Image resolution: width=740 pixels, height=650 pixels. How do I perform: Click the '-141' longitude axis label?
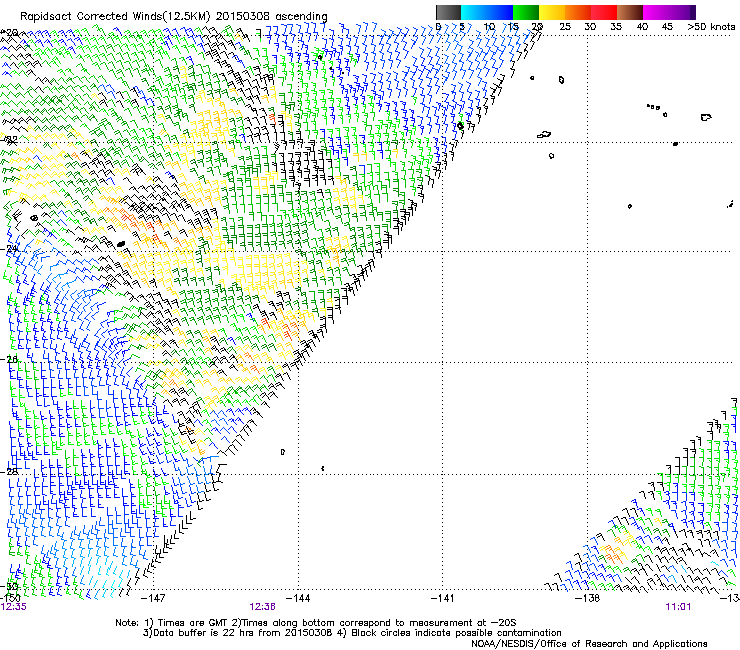tap(443, 598)
